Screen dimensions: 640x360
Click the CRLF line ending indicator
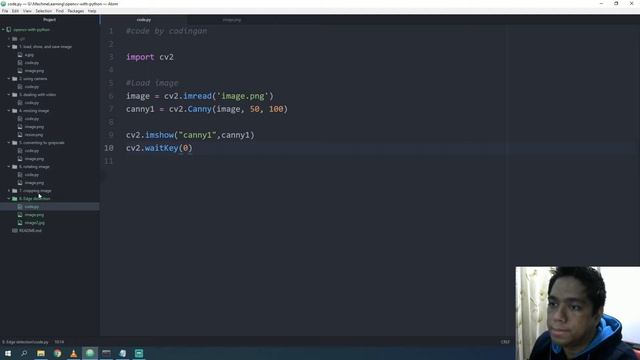[505, 342]
